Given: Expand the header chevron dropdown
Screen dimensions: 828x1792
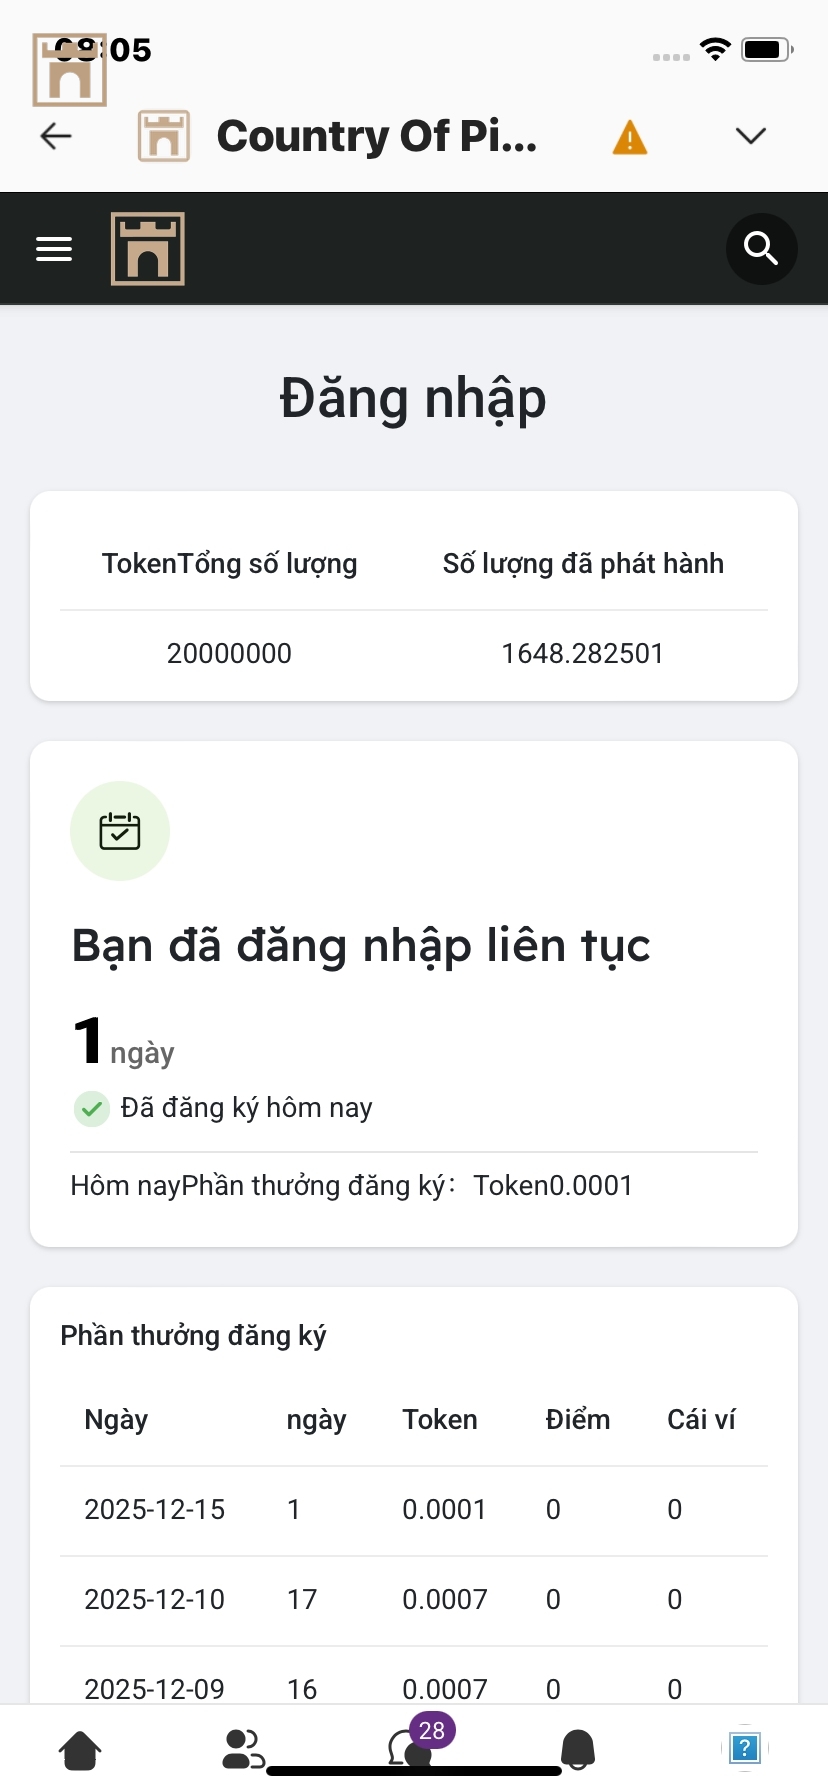Looking at the screenshot, I should [750, 136].
